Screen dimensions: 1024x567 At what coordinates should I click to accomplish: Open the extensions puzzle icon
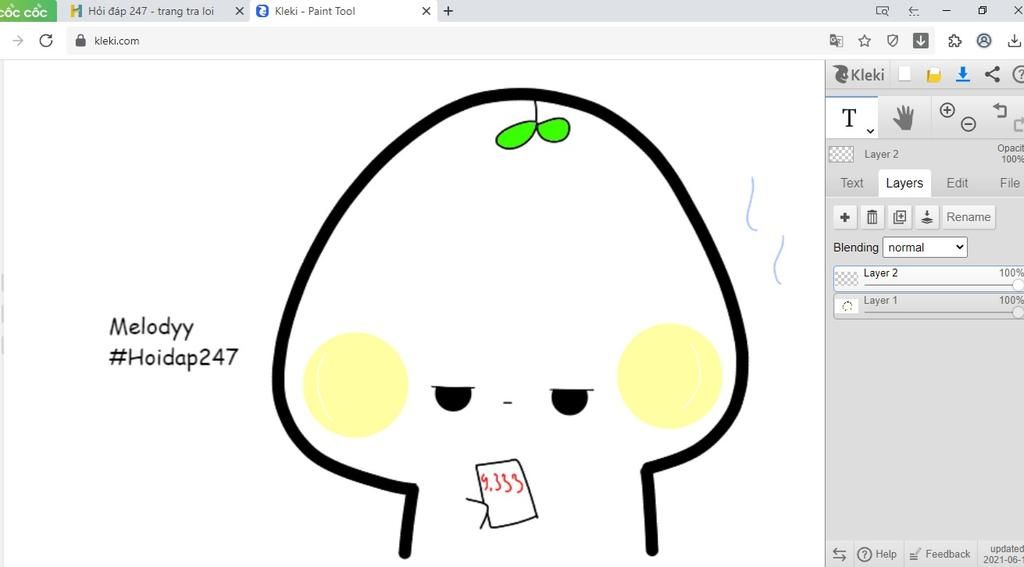point(955,40)
